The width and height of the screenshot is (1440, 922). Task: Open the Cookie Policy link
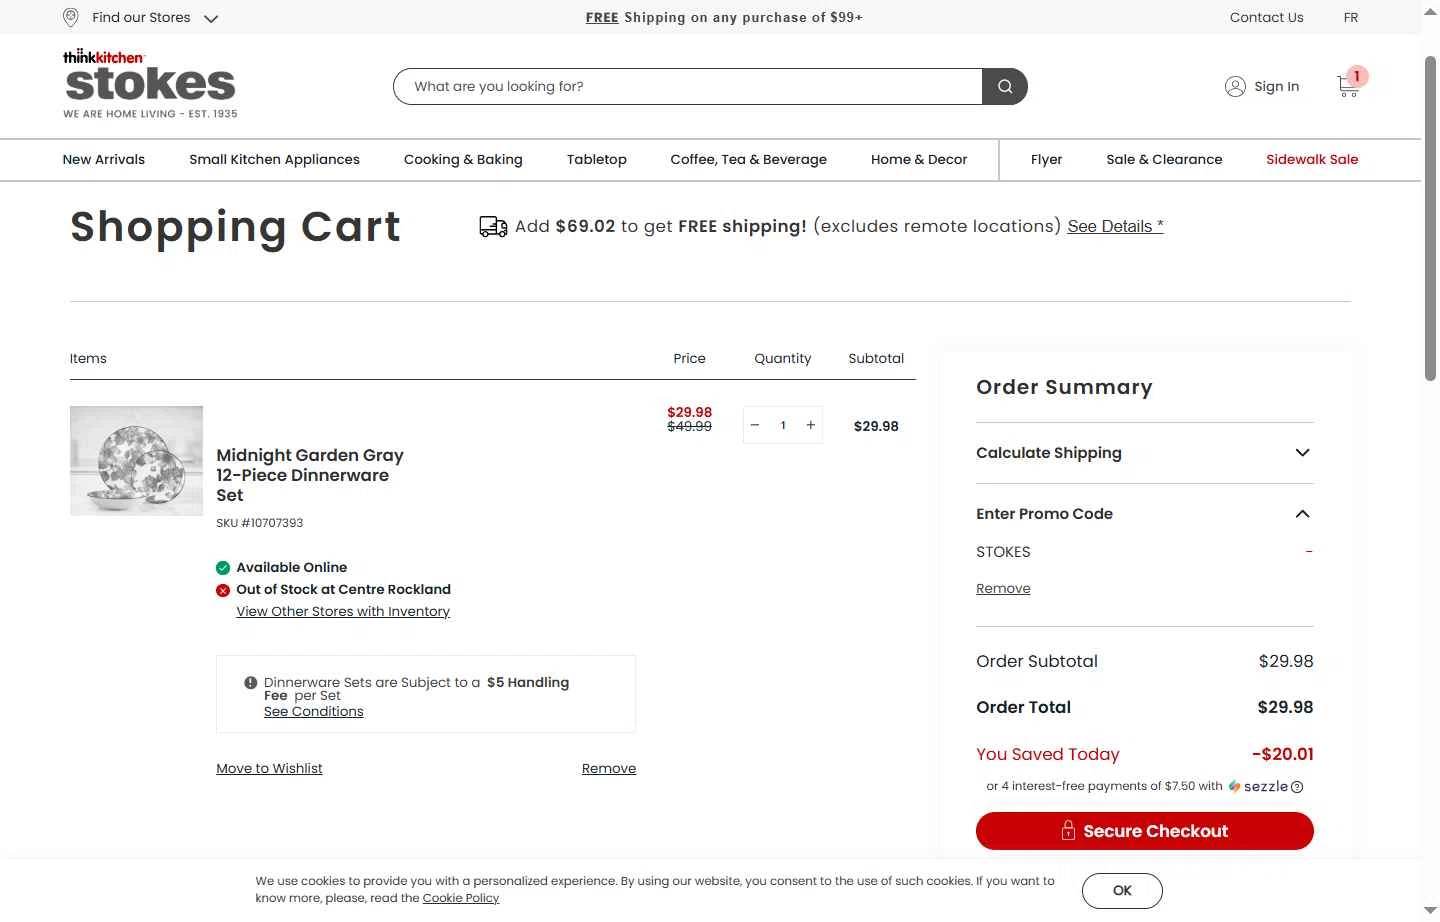(x=460, y=898)
